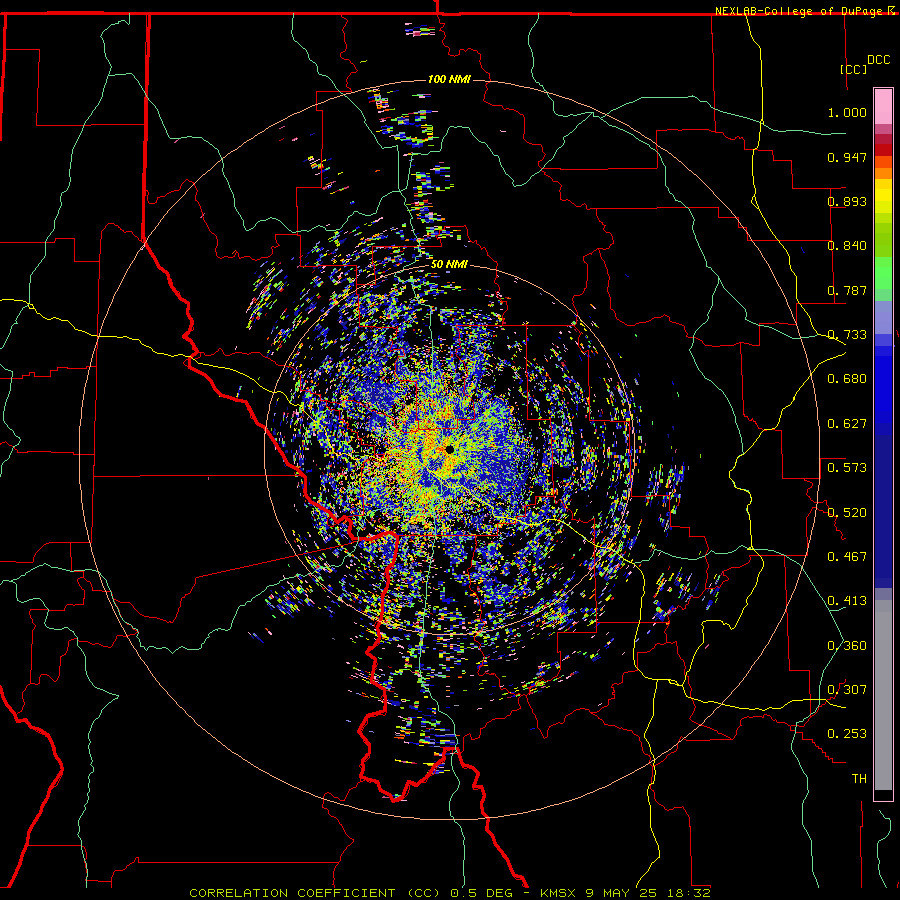Click the bright green swatch on color bar
Viewport: 900px width, 900px height.
pos(883,273)
